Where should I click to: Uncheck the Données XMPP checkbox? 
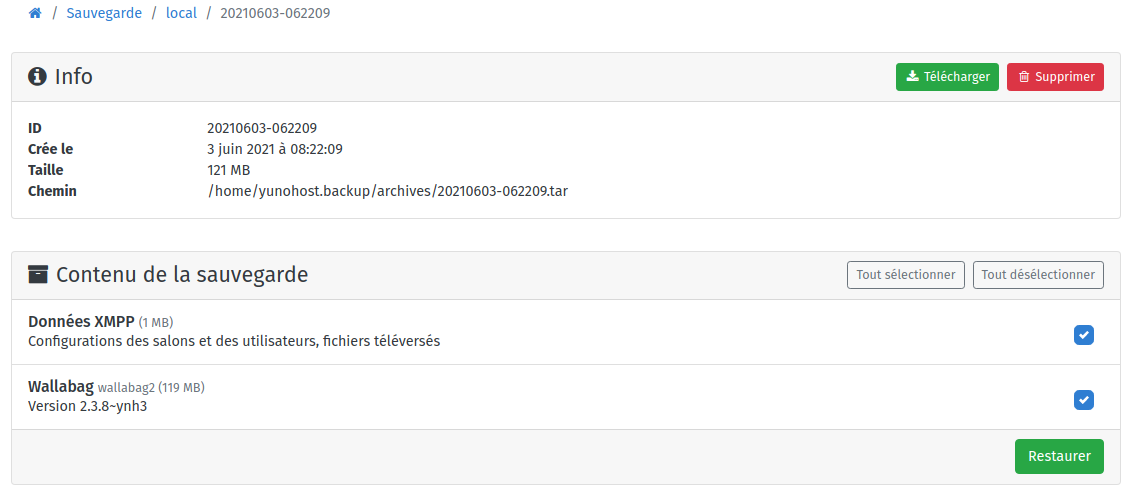point(1084,335)
